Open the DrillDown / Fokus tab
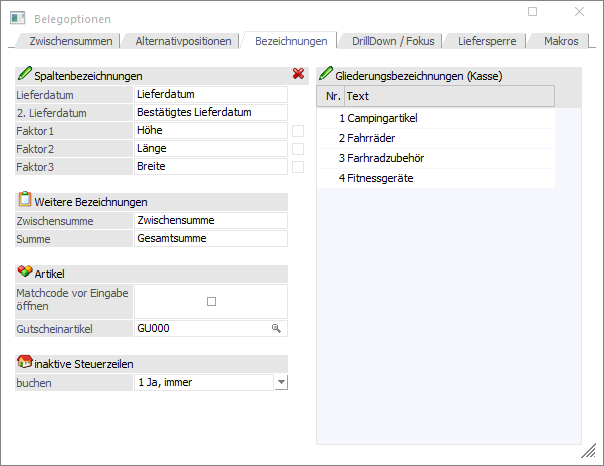This screenshot has width=604, height=466. click(393, 41)
